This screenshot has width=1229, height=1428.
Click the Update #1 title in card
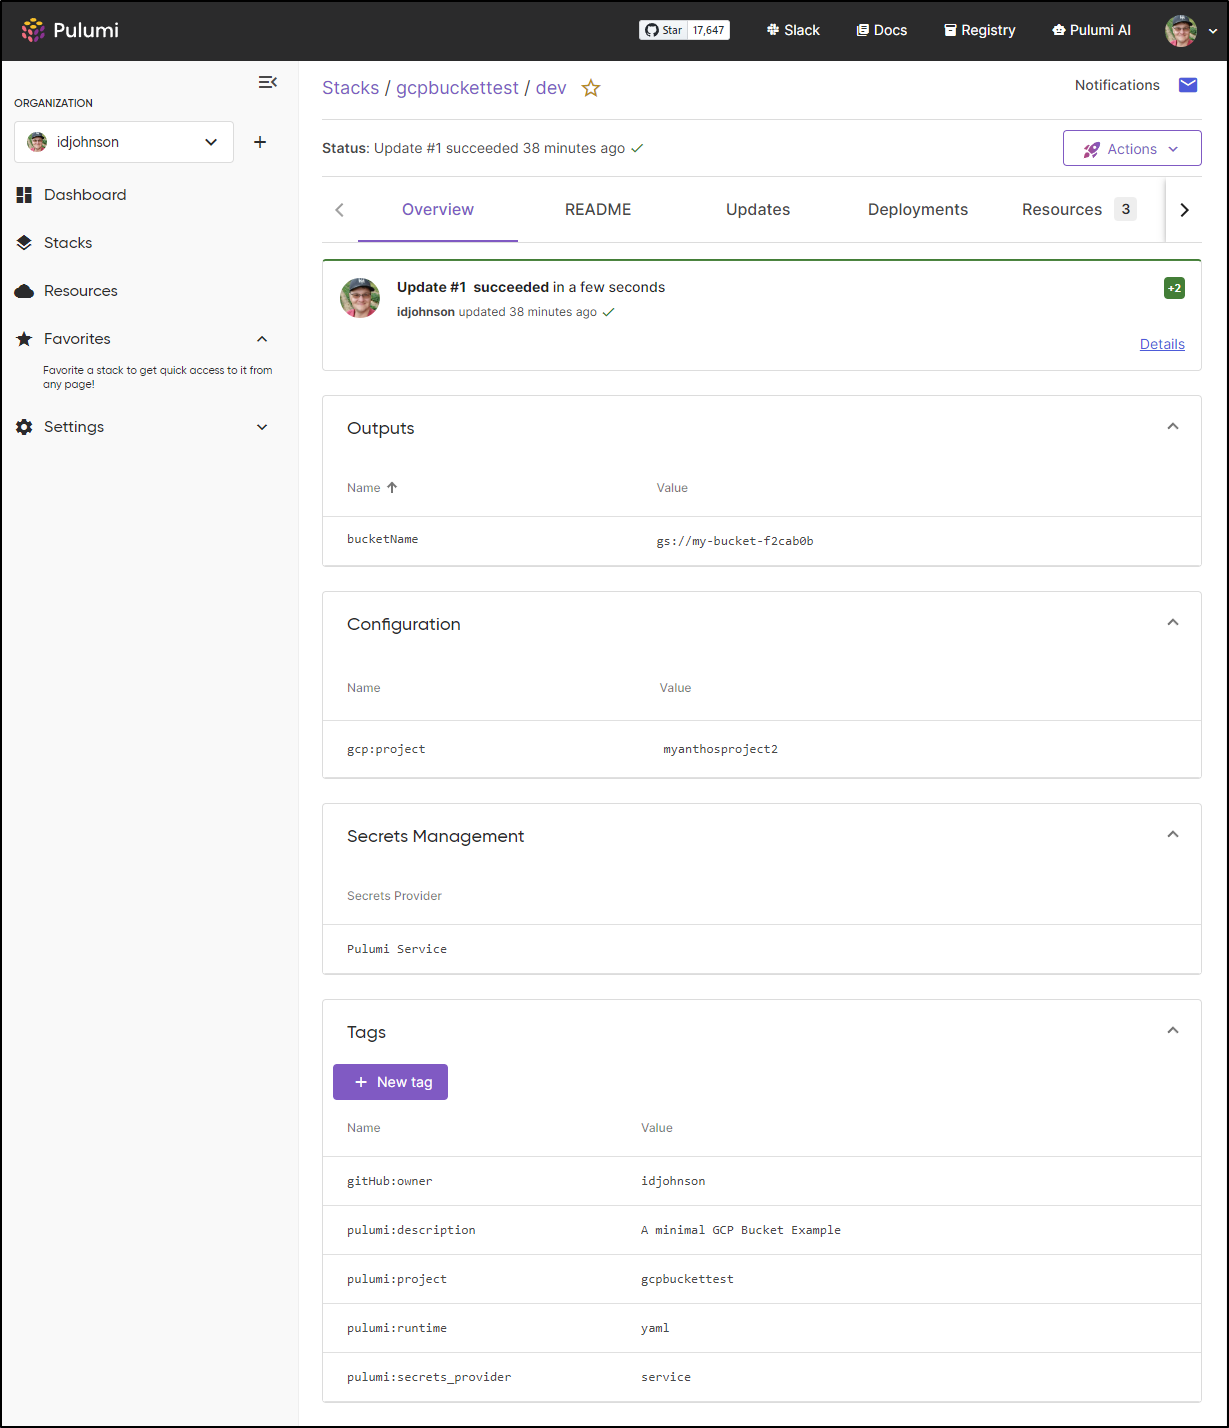431,287
